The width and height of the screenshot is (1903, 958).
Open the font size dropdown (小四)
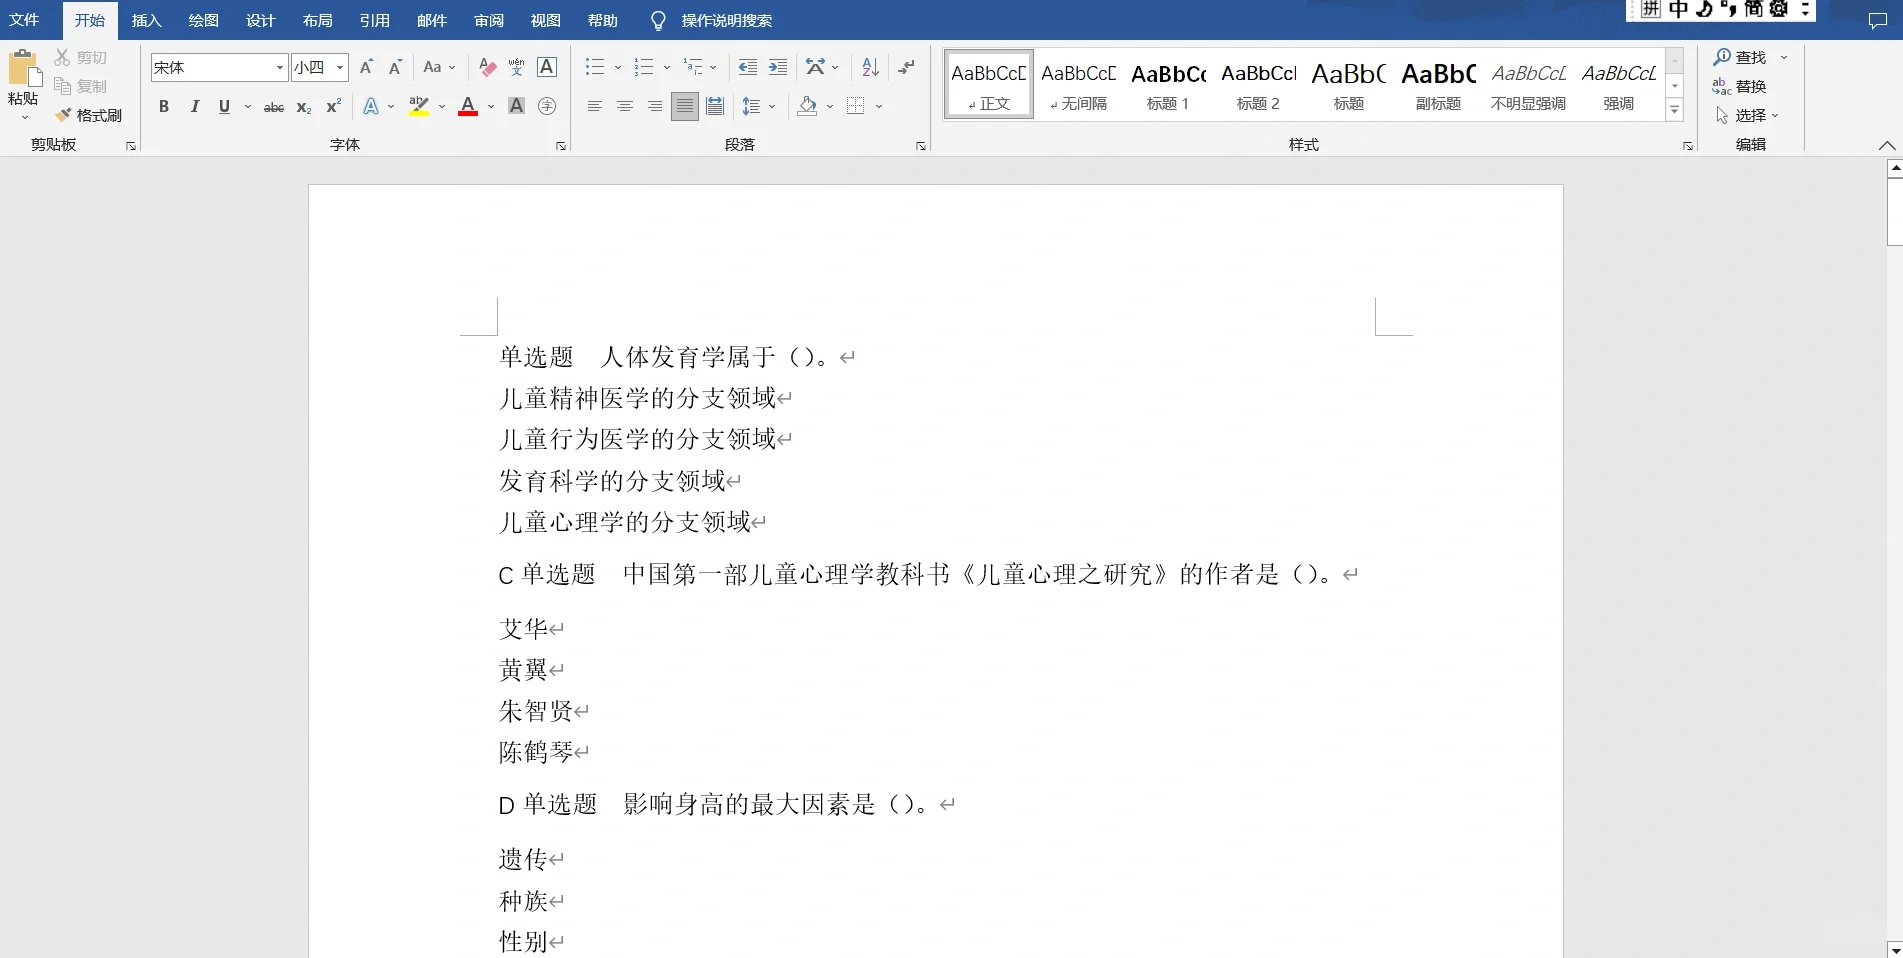340,67
